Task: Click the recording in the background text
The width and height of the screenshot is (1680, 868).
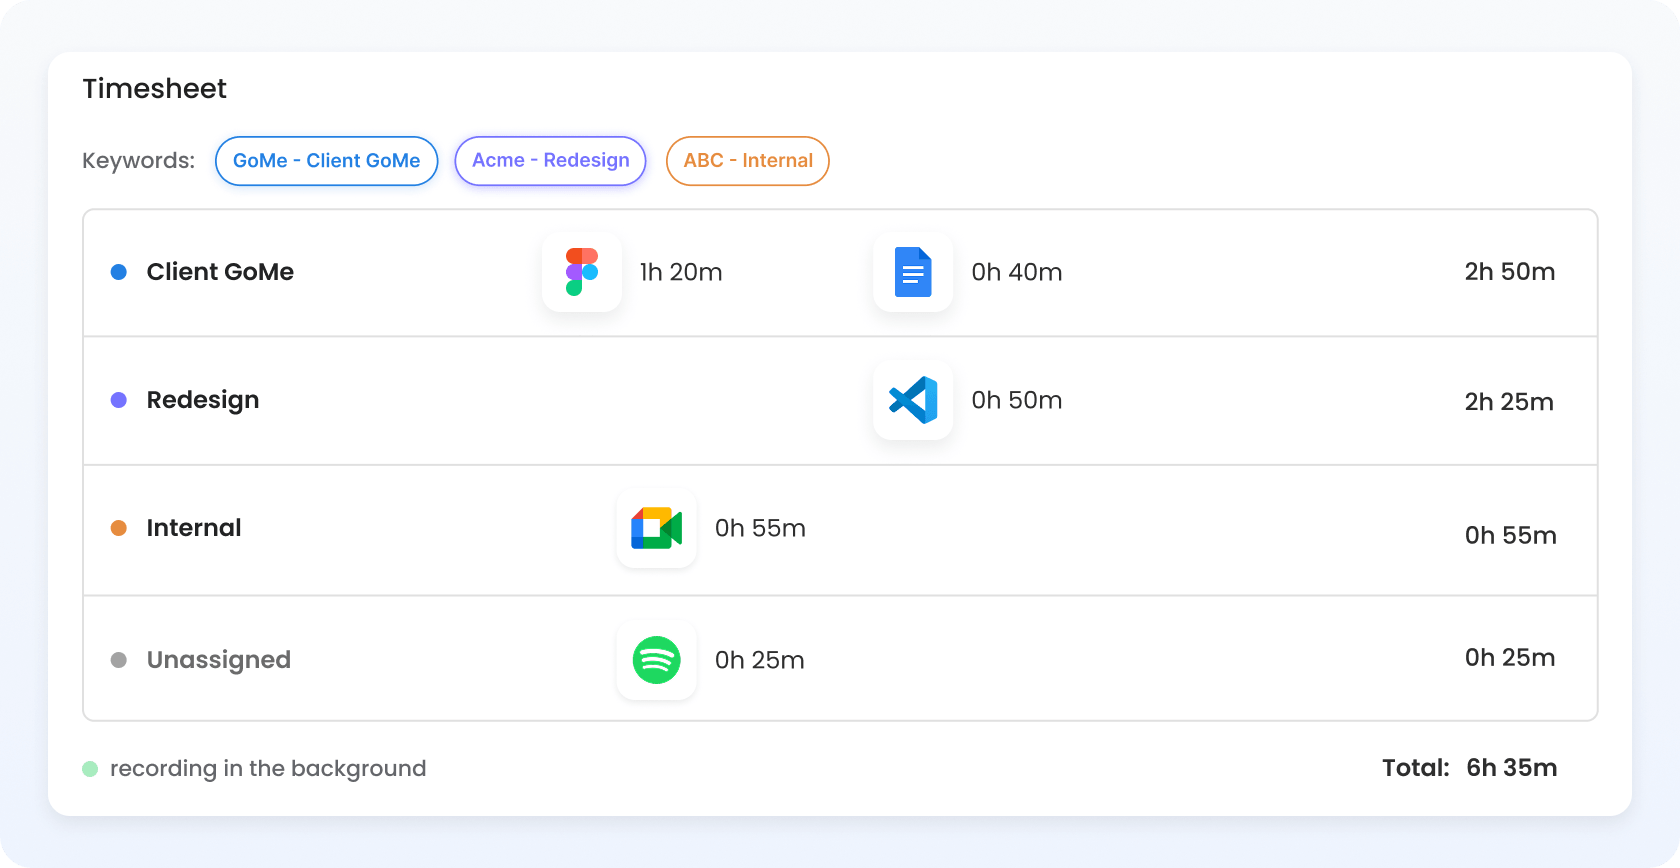Action: pyautogui.click(x=268, y=769)
